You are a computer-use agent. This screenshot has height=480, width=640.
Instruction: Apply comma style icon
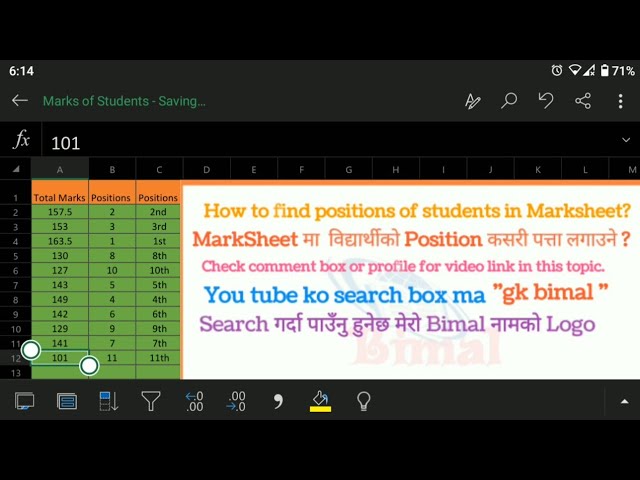(x=278, y=402)
